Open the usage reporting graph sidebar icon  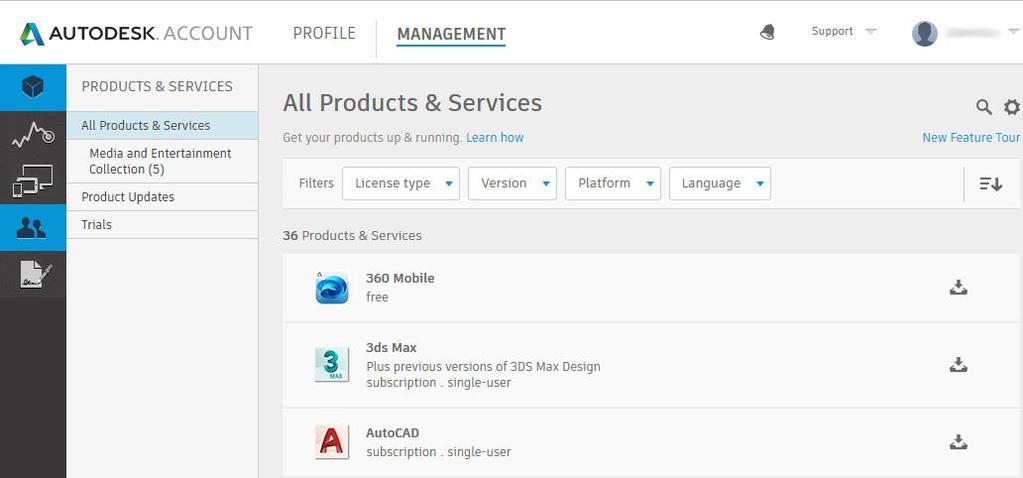[33, 134]
